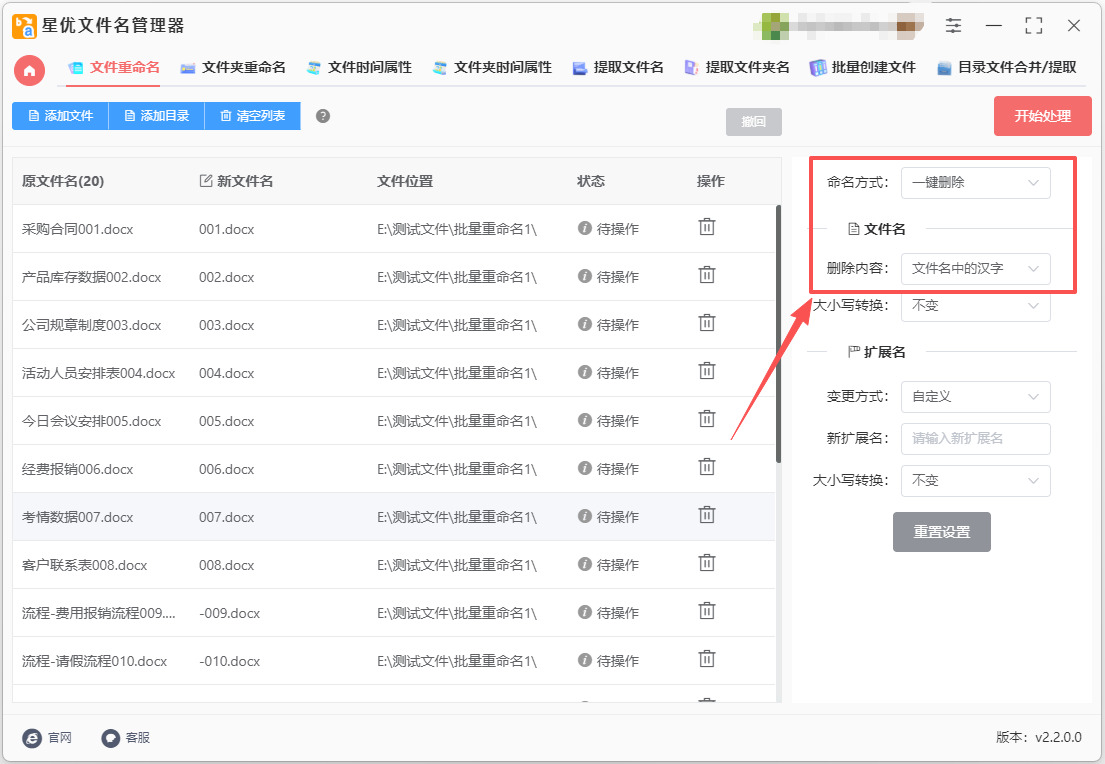Open the 命名方式 dropdown
The width and height of the screenshot is (1105, 764).
coord(975,183)
